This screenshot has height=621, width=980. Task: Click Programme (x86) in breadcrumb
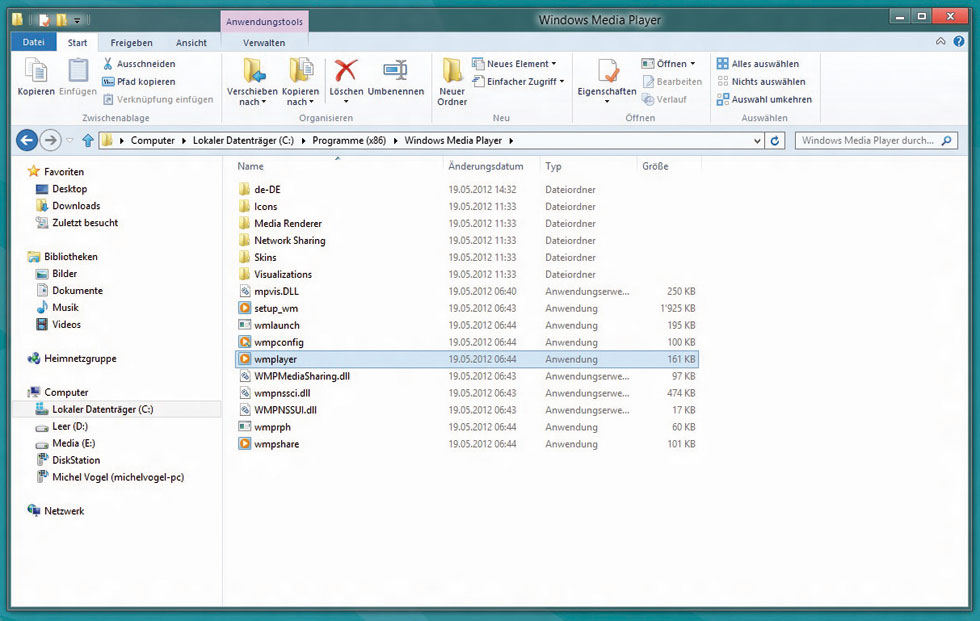pos(349,141)
